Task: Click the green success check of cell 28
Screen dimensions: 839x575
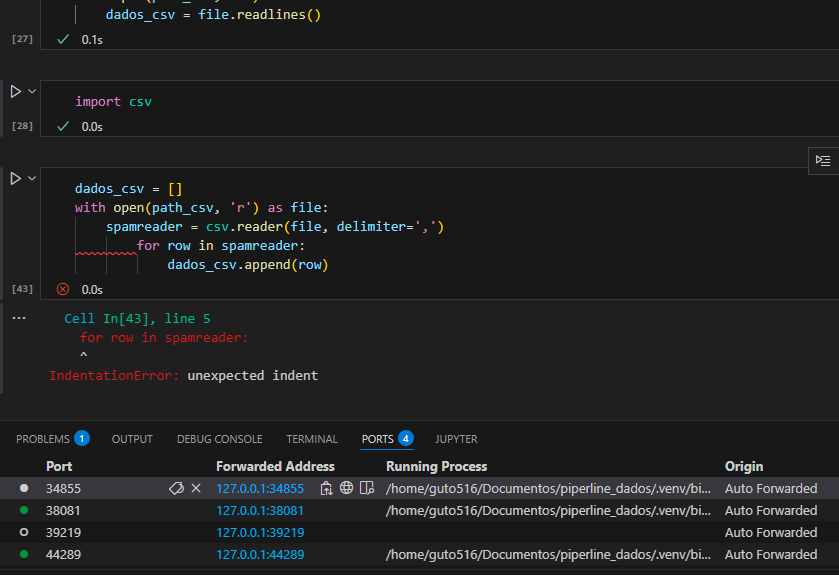Action: tap(63, 126)
